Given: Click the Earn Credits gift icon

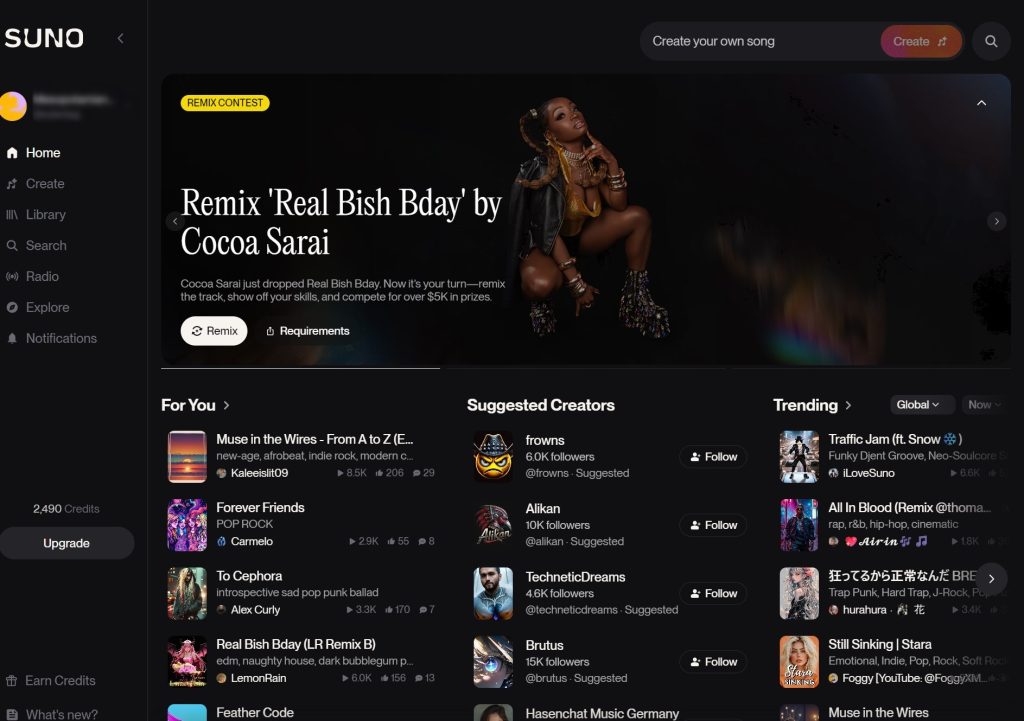Looking at the screenshot, I should [11, 681].
